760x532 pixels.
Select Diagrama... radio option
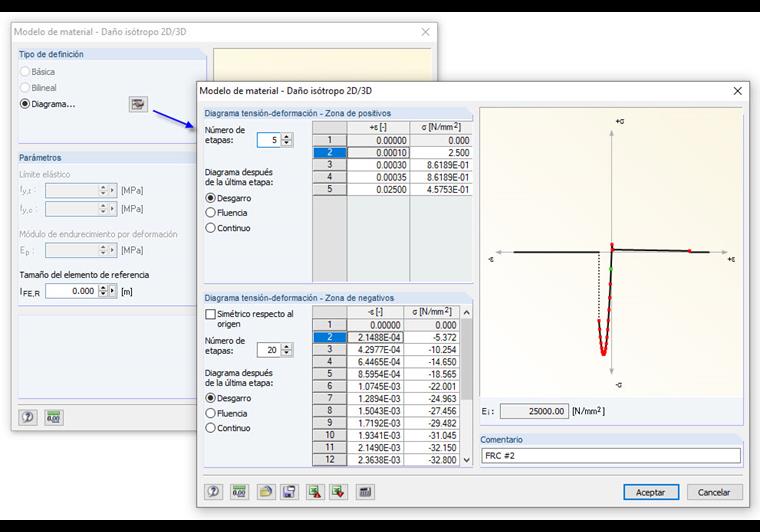pyautogui.click(x=25, y=104)
